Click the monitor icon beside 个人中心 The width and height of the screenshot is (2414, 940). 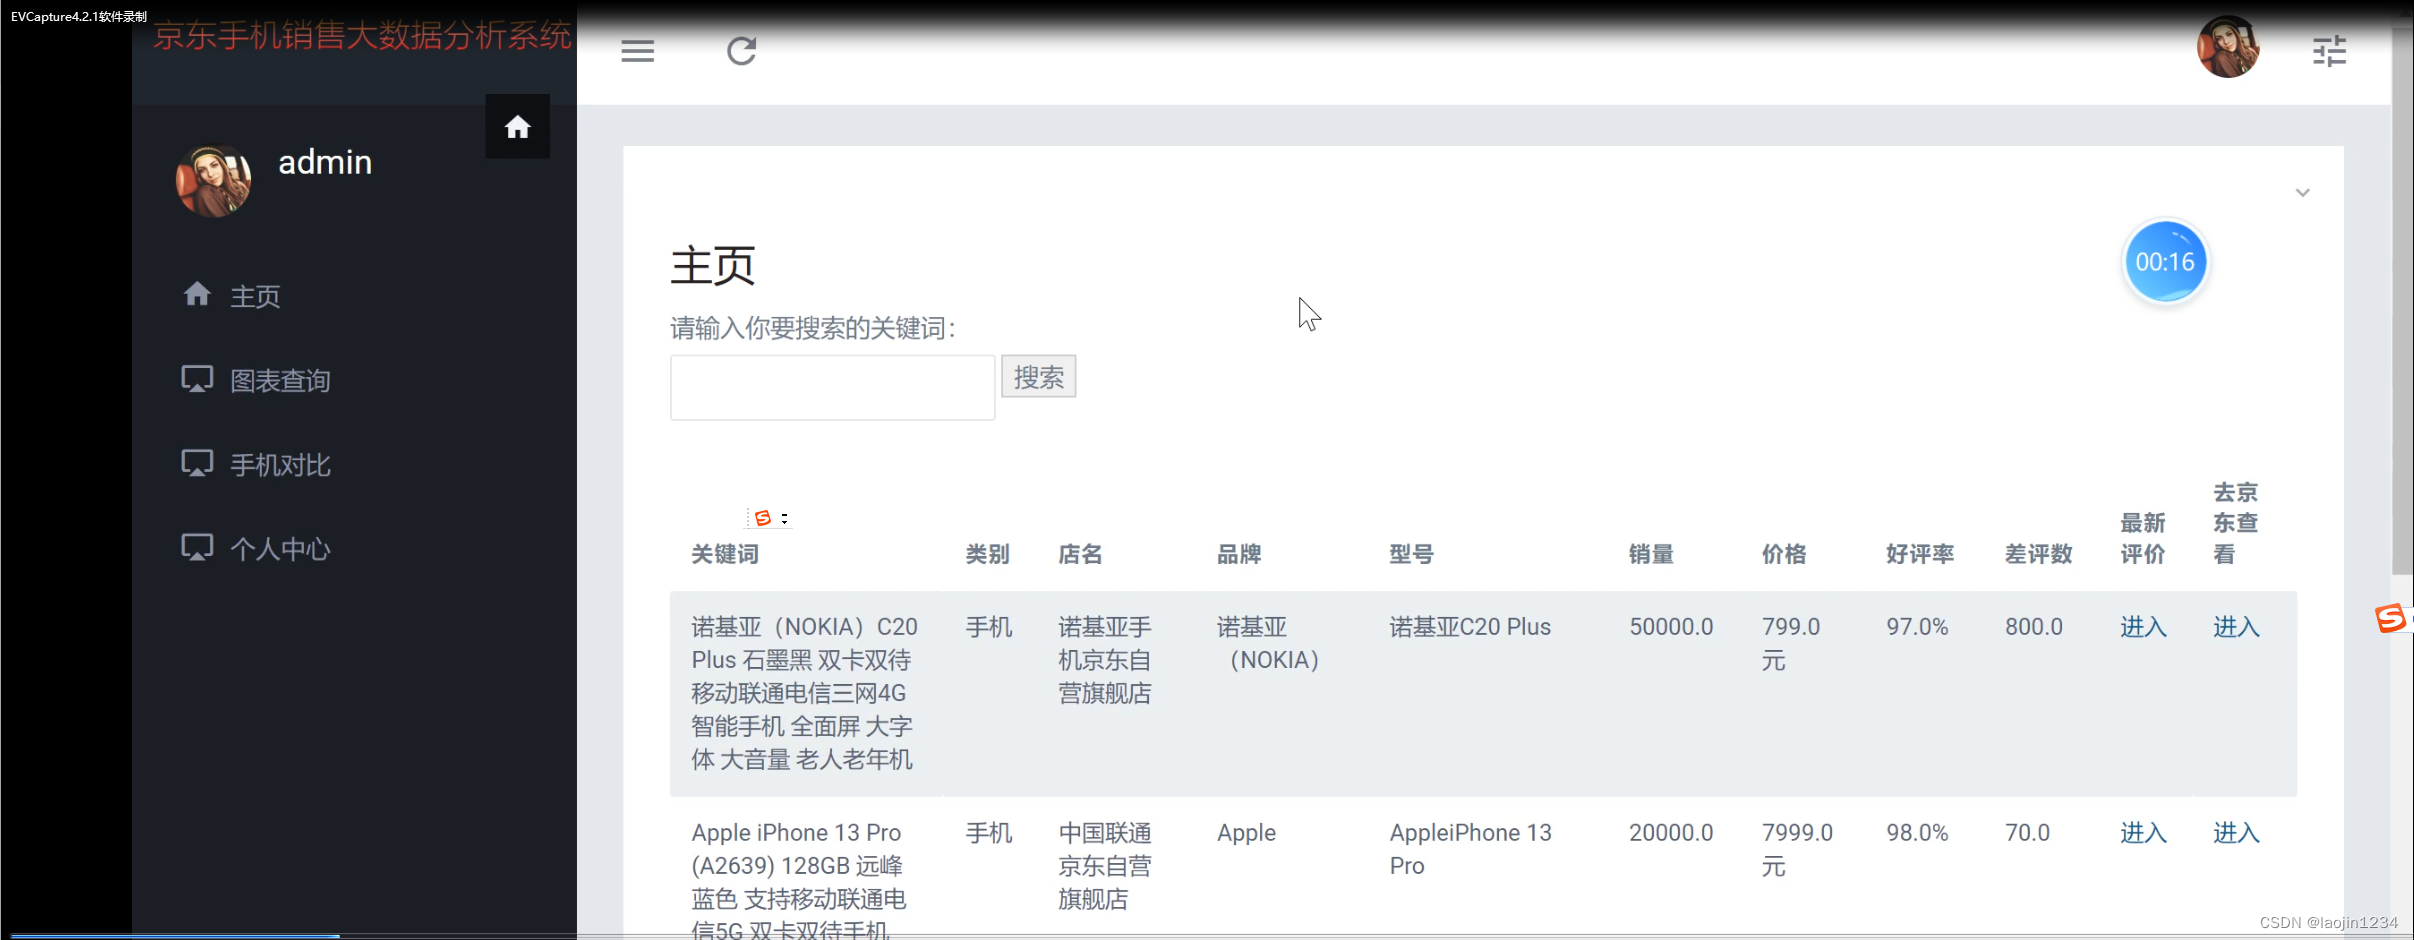(196, 546)
